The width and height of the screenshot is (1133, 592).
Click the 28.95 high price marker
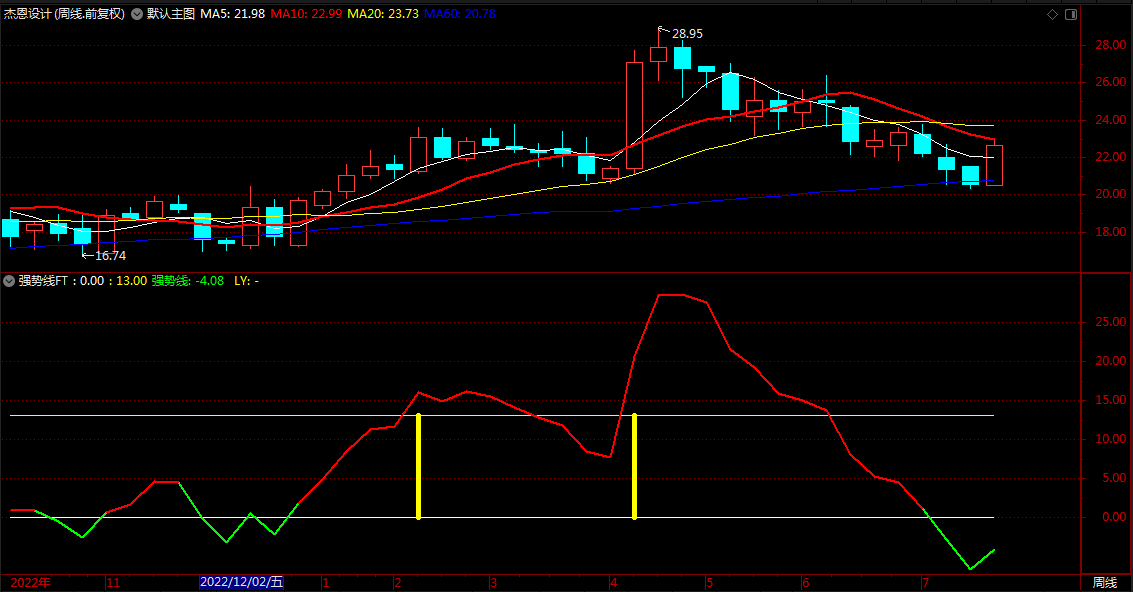[686, 34]
